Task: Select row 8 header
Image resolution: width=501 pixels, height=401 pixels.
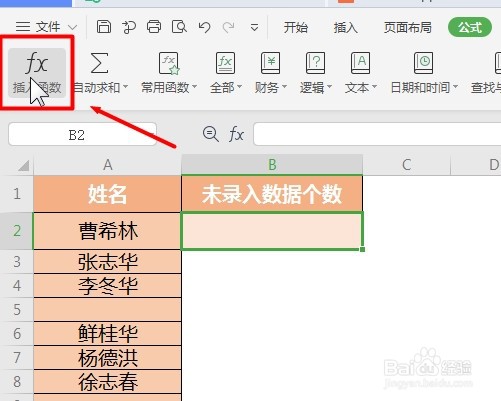Action: (17, 382)
